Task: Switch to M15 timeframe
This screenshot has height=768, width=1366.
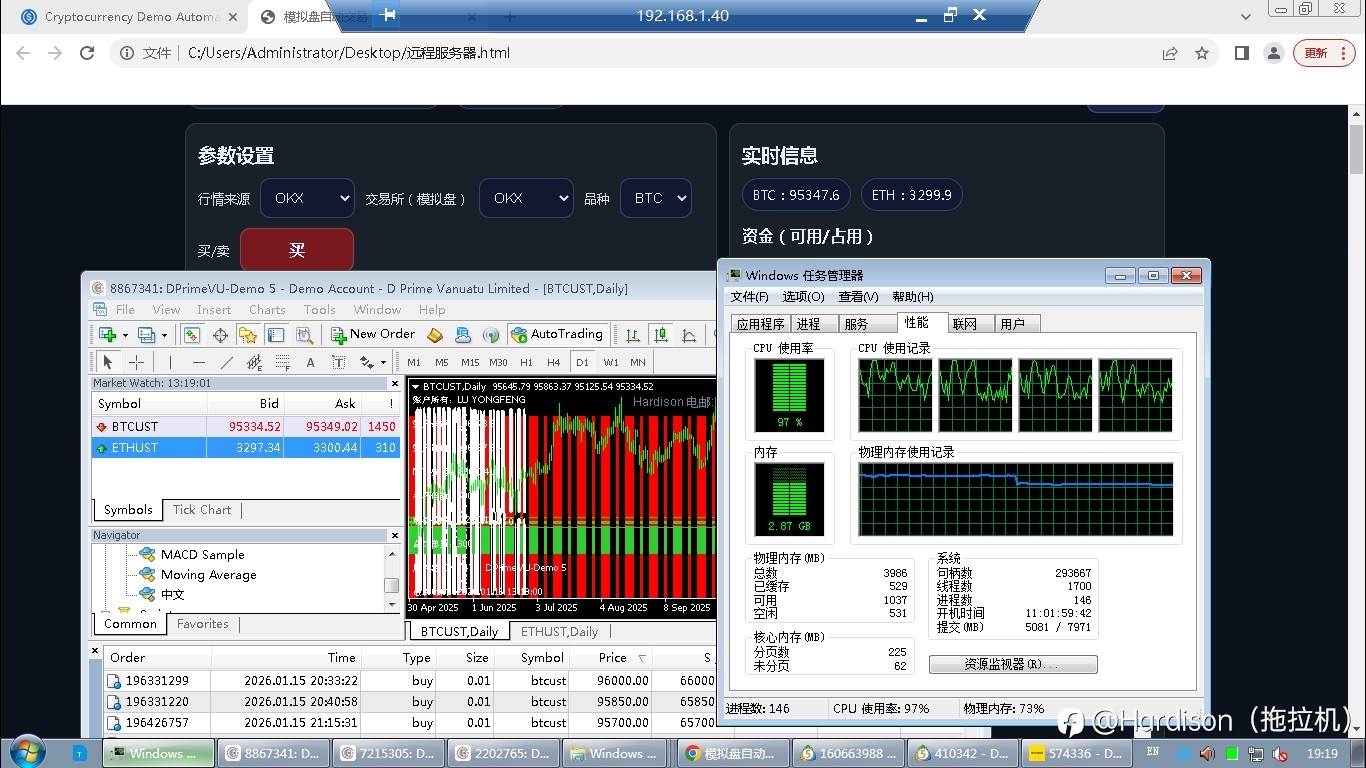Action: click(470, 362)
